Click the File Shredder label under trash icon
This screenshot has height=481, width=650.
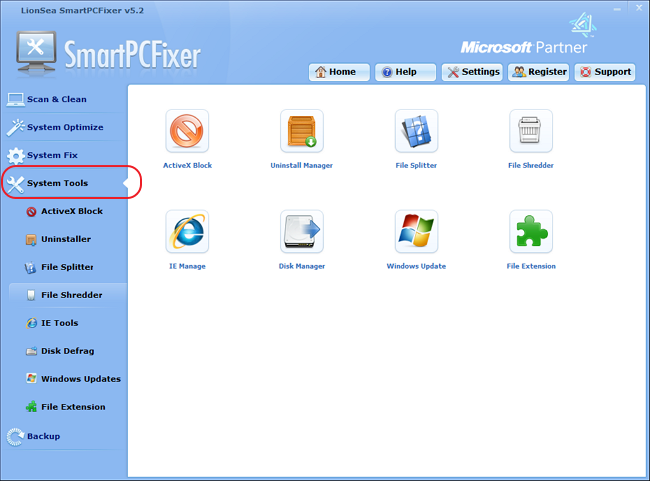tap(531, 165)
